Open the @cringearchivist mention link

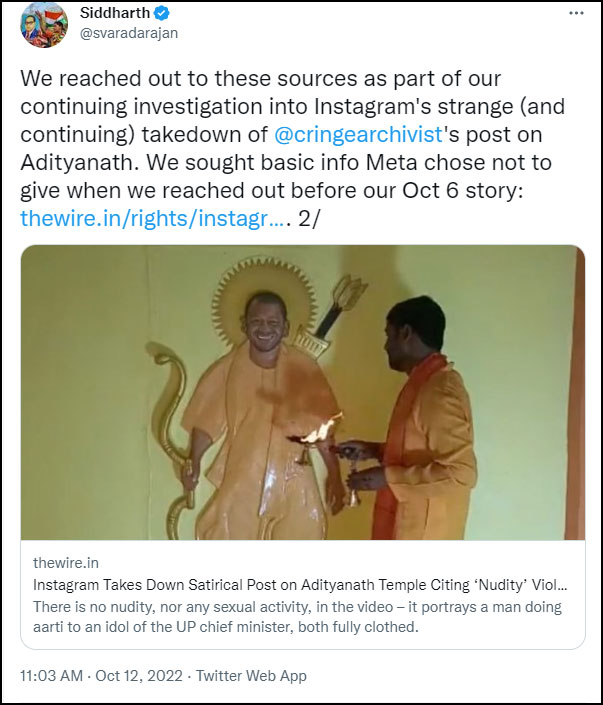(358, 134)
